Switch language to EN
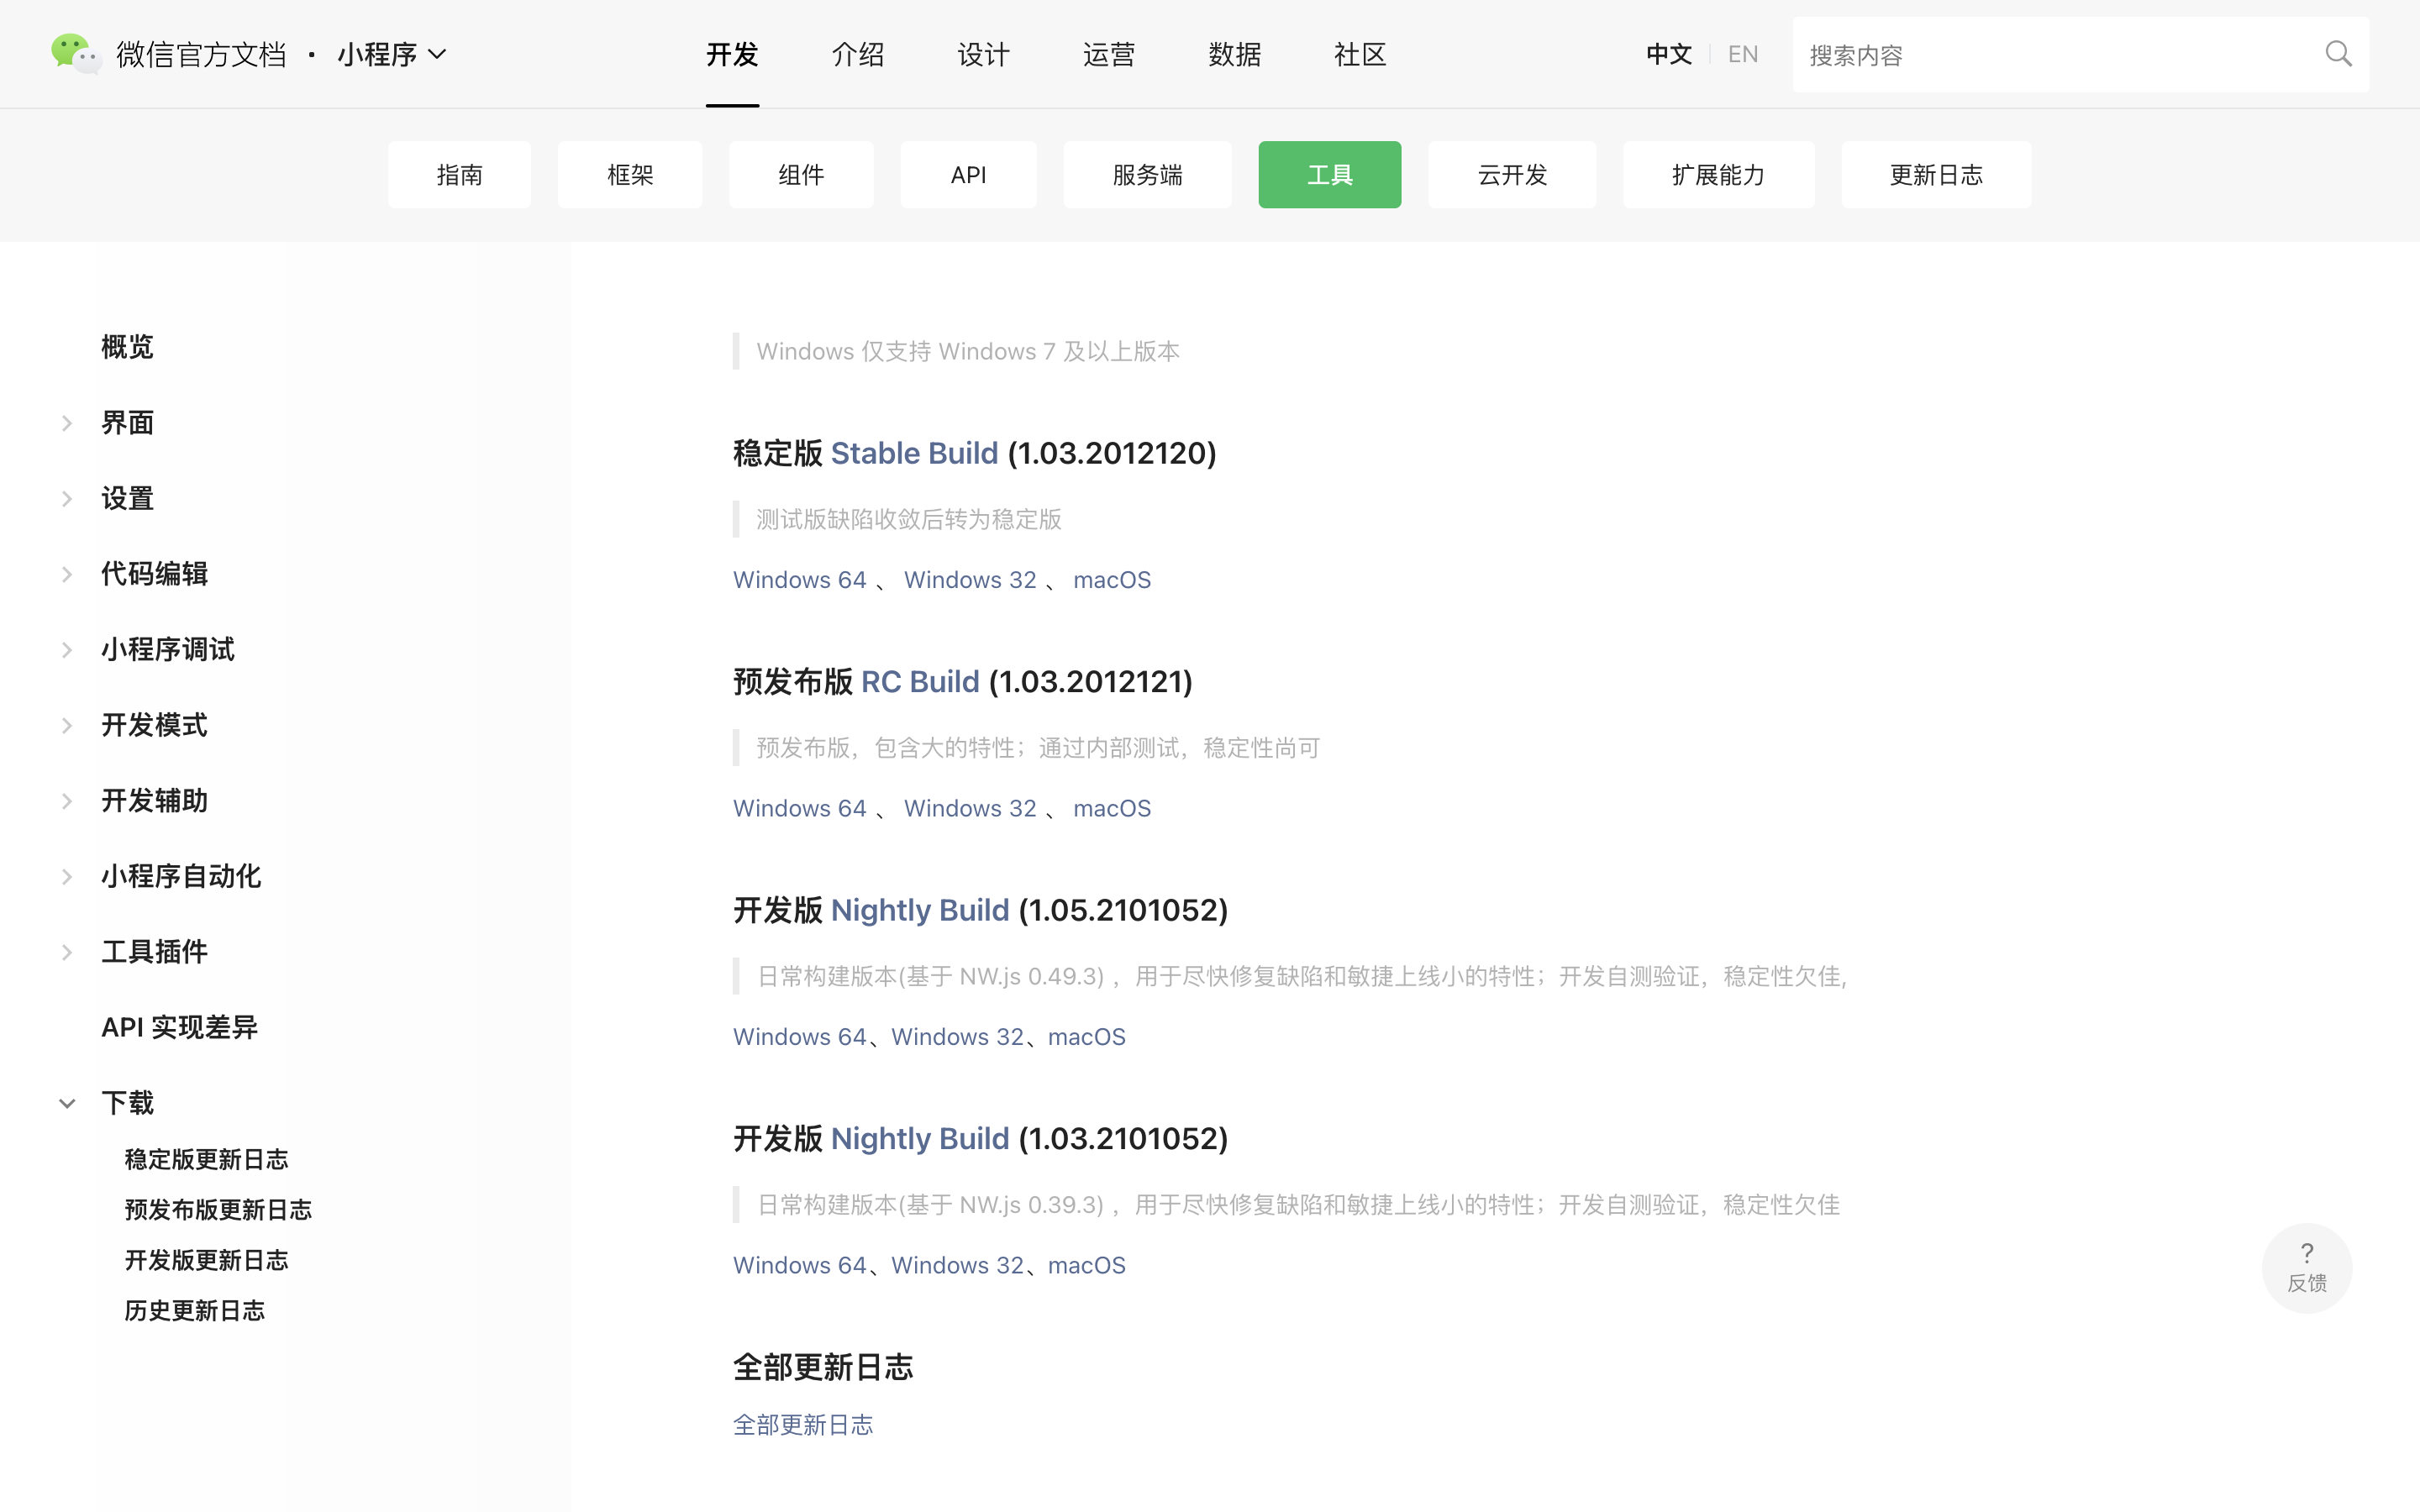 (x=1743, y=54)
